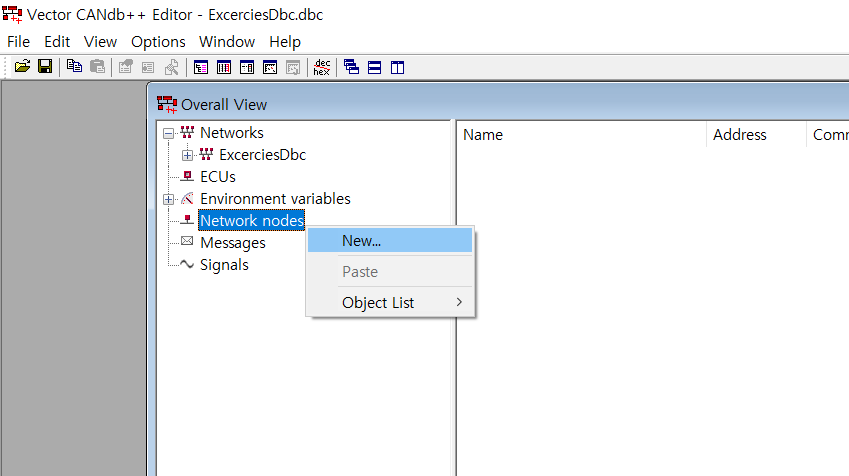Click the column-list view toolbar icon
The image size is (849, 476).
224,68
